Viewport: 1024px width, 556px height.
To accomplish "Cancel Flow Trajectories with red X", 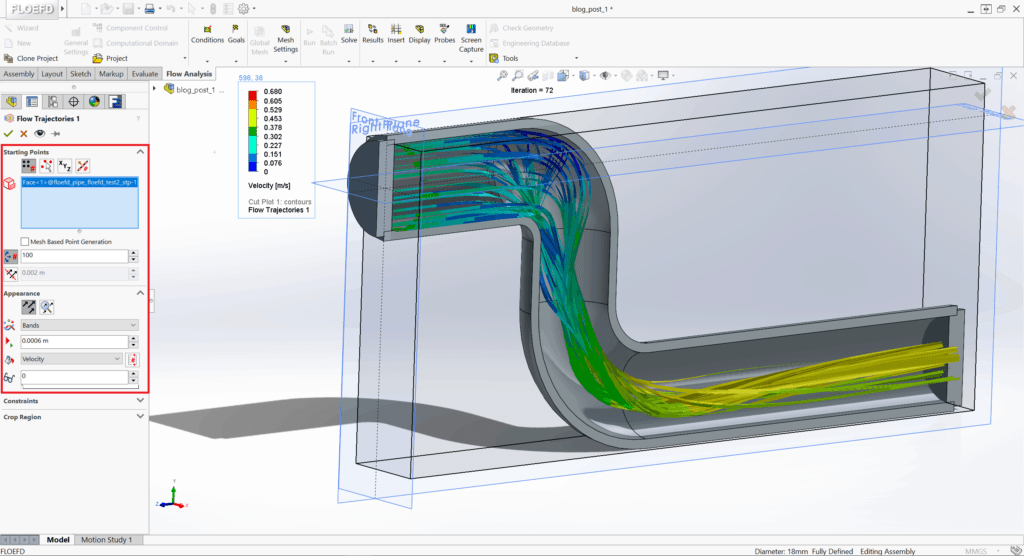I will (x=24, y=133).
